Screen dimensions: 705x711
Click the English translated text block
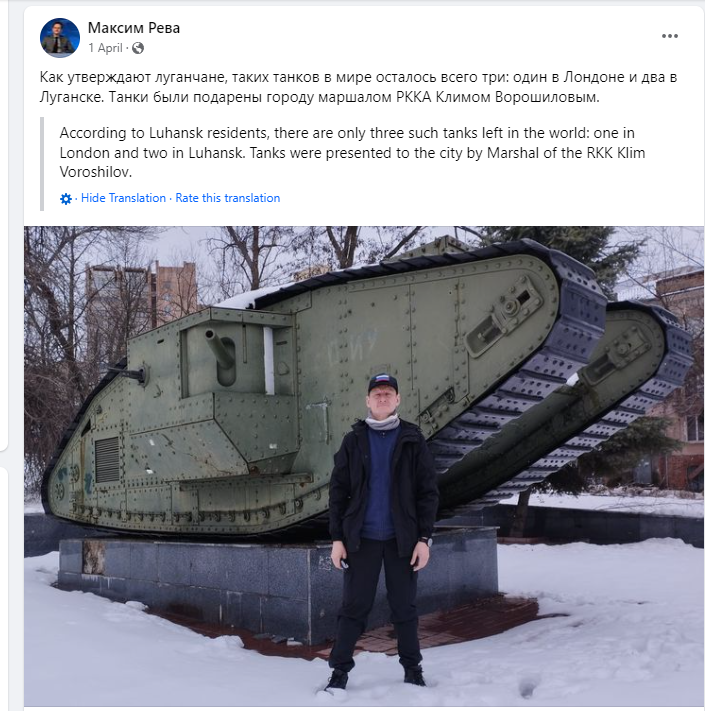click(x=352, y=152)
